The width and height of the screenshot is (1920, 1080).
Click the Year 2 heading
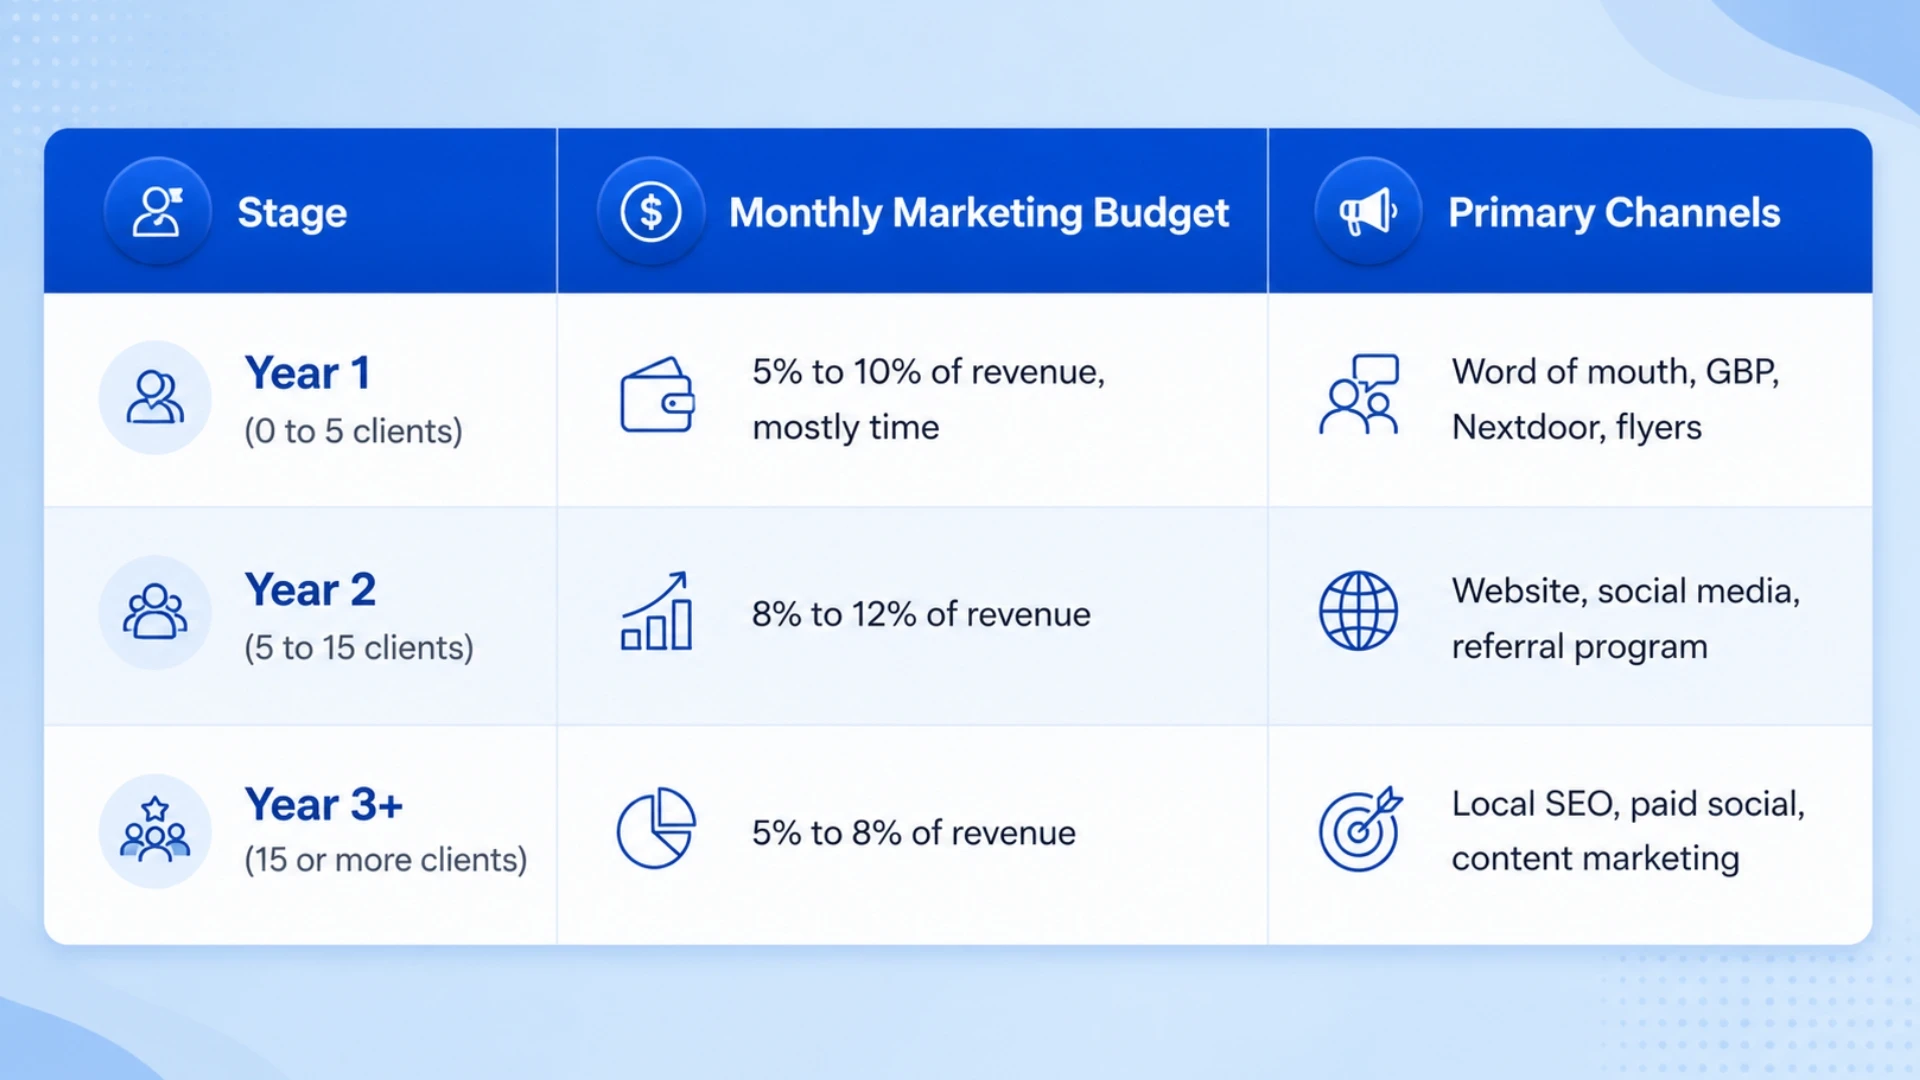[x=310, y=589]
